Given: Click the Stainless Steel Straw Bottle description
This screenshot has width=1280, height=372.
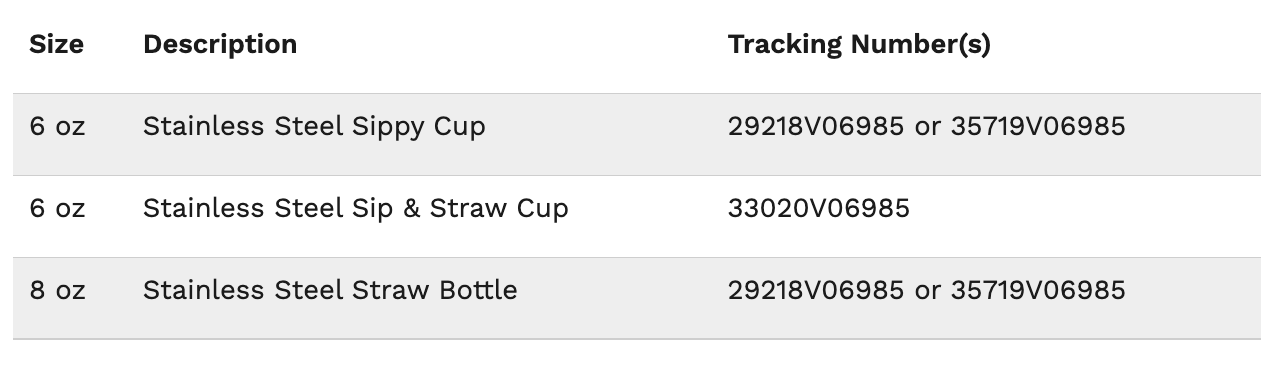Looking at the screenshot, I should click(330, 290).
